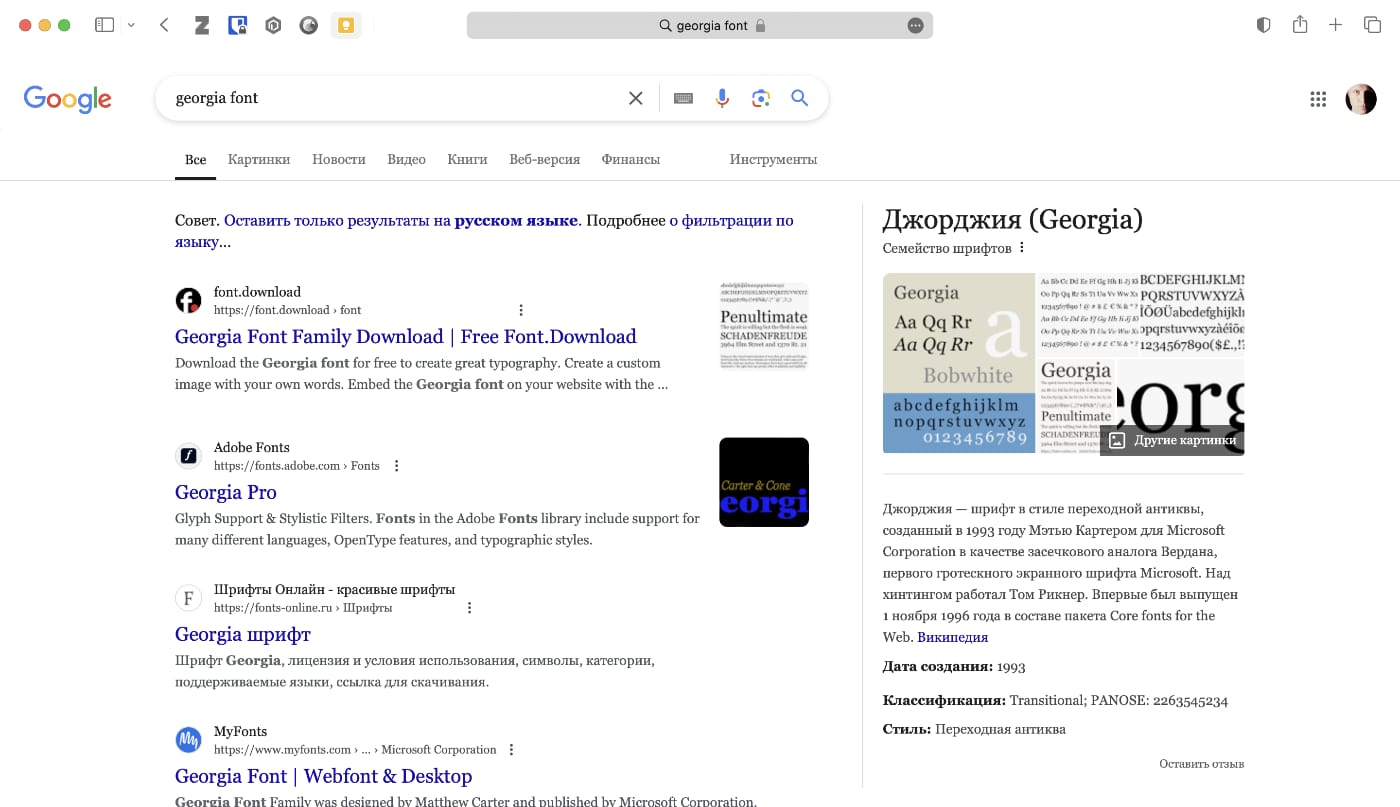Click Оставить отзыв feedback link
Viewport: 1400px width, 807px height.
tap(1201, 764)
